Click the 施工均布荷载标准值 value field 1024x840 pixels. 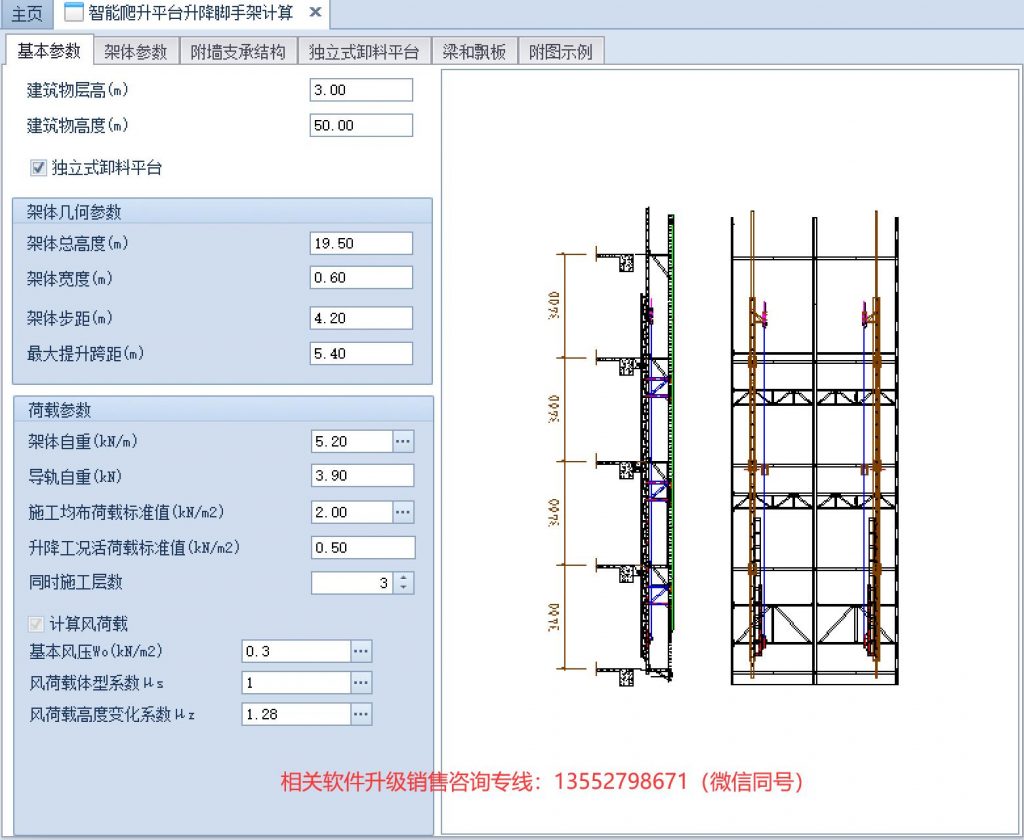coord(352,512)
